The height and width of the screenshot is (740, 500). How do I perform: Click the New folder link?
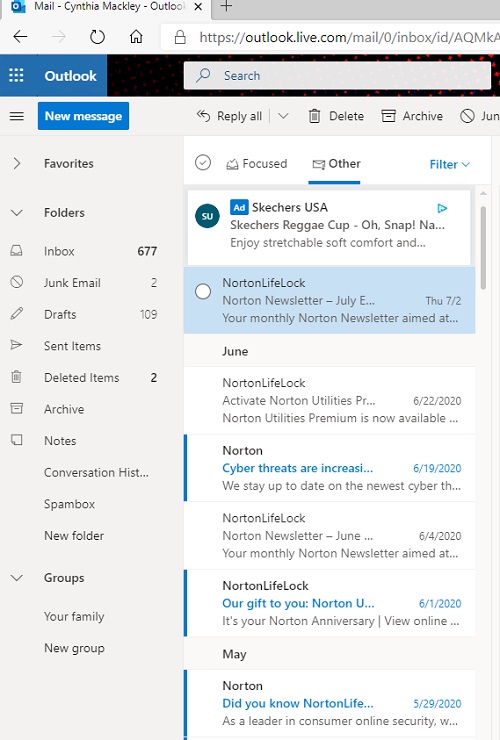(x=74, y=536)
